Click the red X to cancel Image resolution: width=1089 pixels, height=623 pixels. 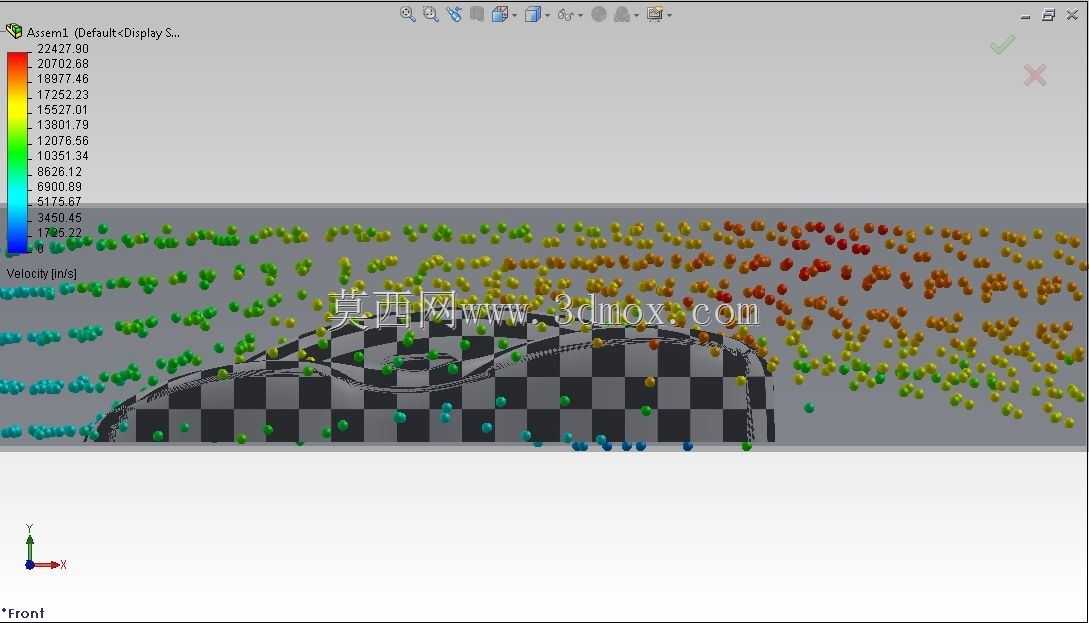(1035, 75)
